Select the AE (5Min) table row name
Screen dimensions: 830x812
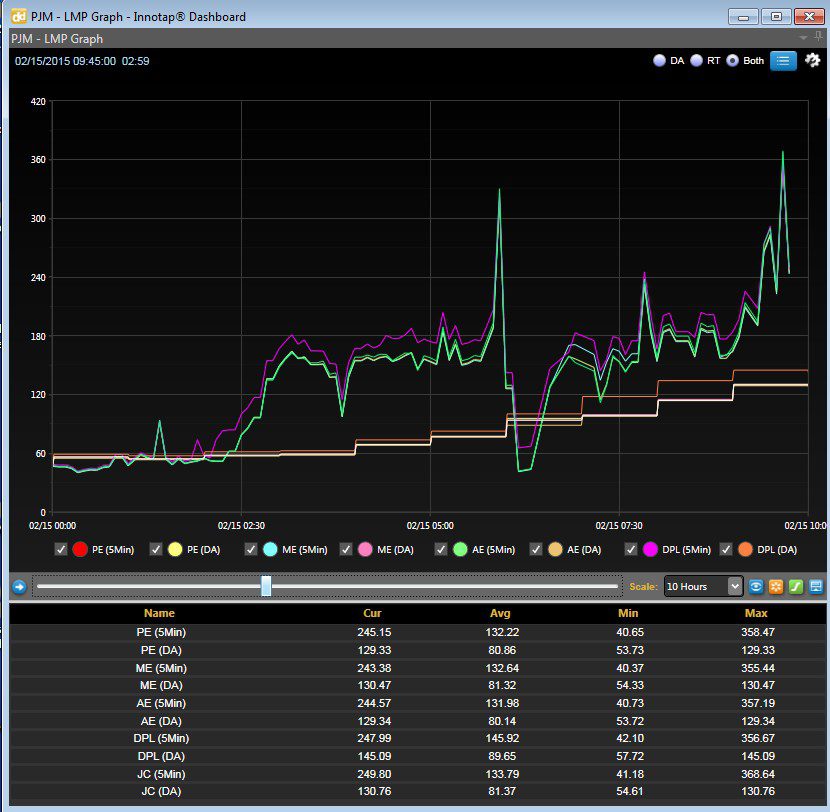161,703
